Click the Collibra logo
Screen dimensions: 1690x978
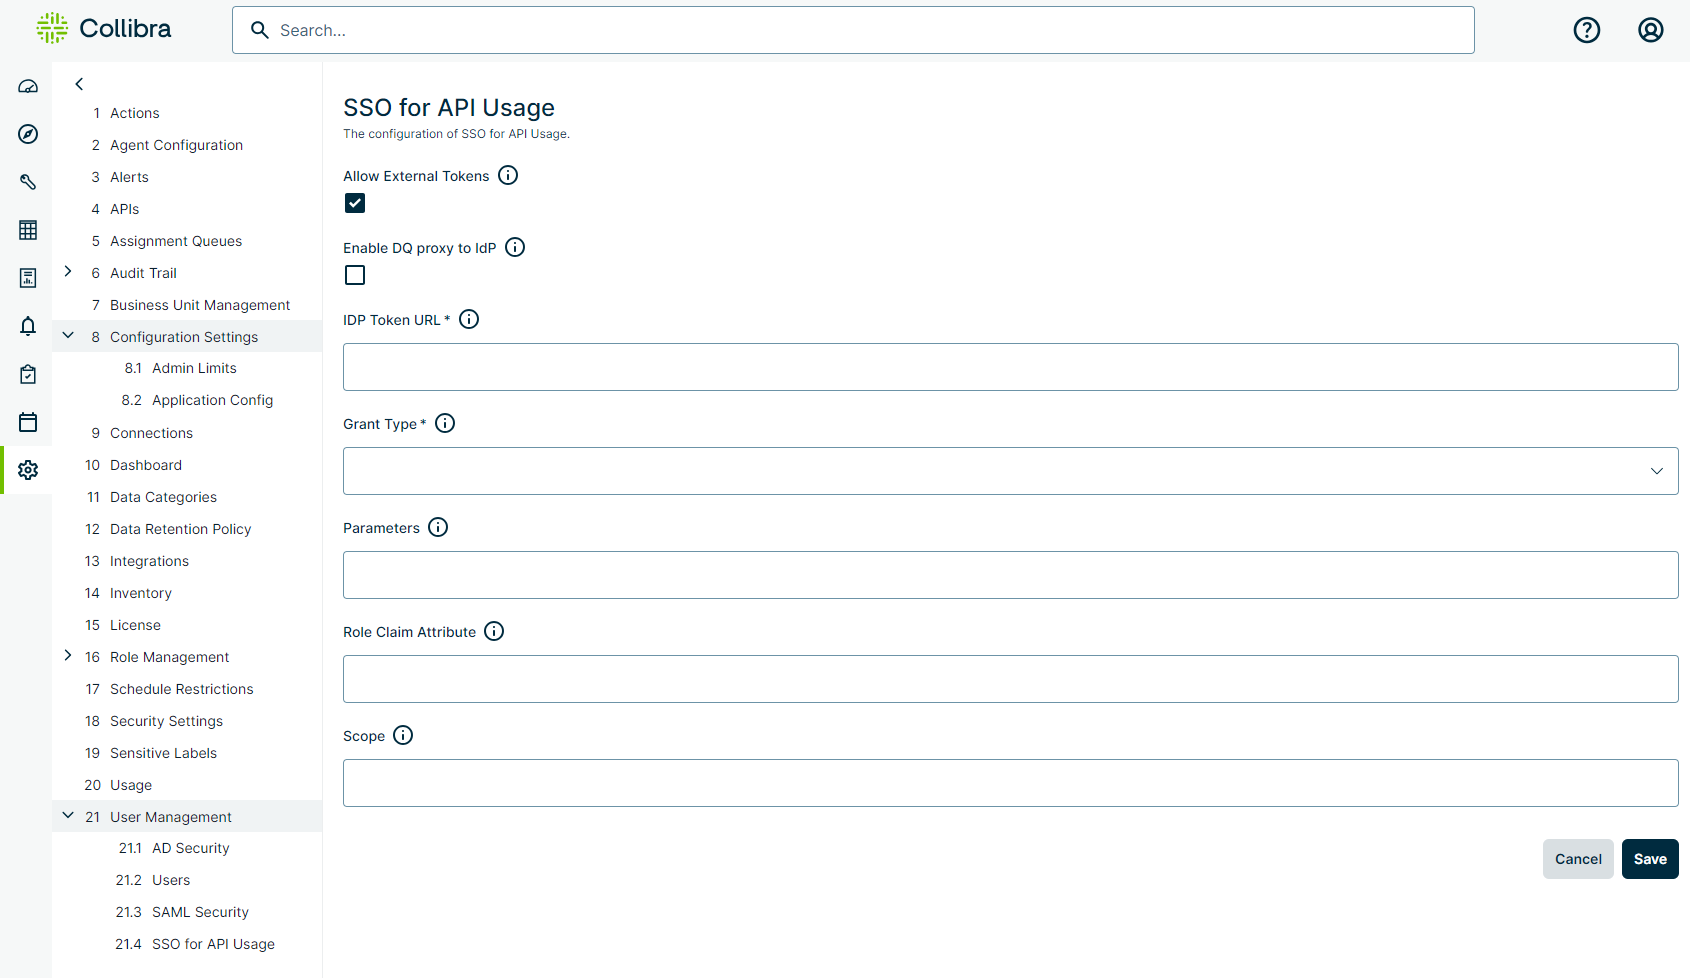(104, 29)
